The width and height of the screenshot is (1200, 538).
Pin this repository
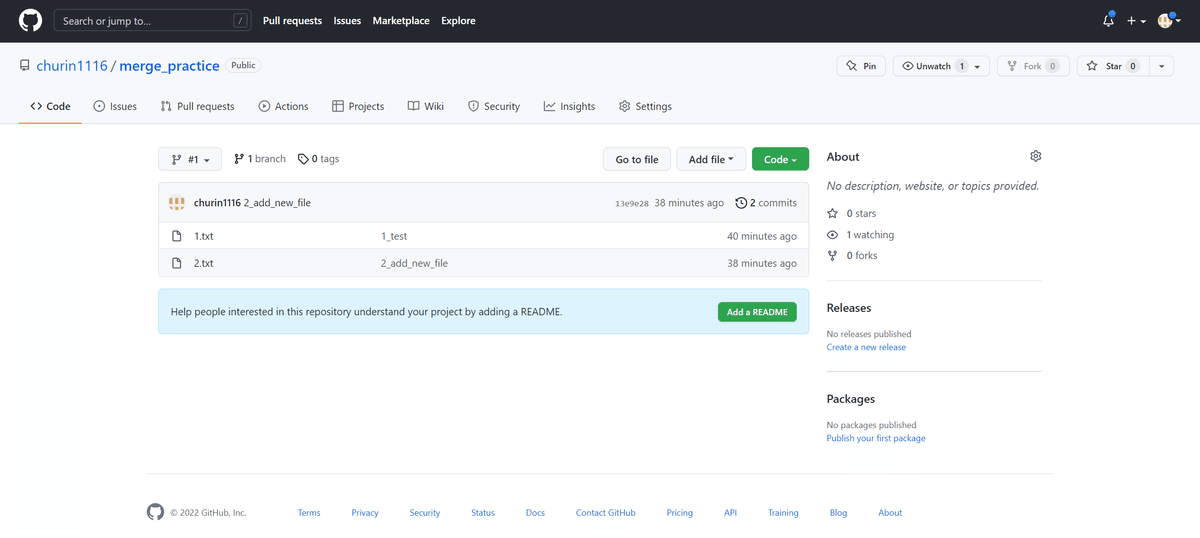pyautogui.click(x=861, y=66)
